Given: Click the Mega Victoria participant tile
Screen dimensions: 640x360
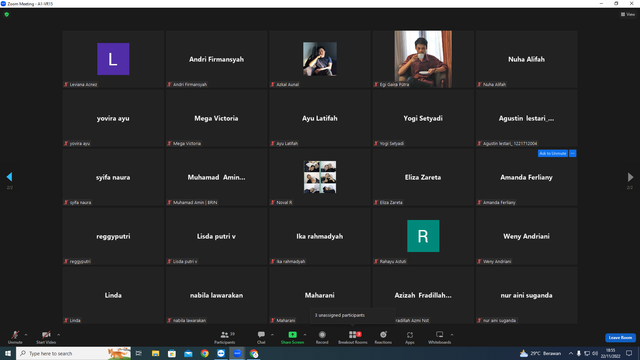Looking at the screenshot, I should coord(216,118).
